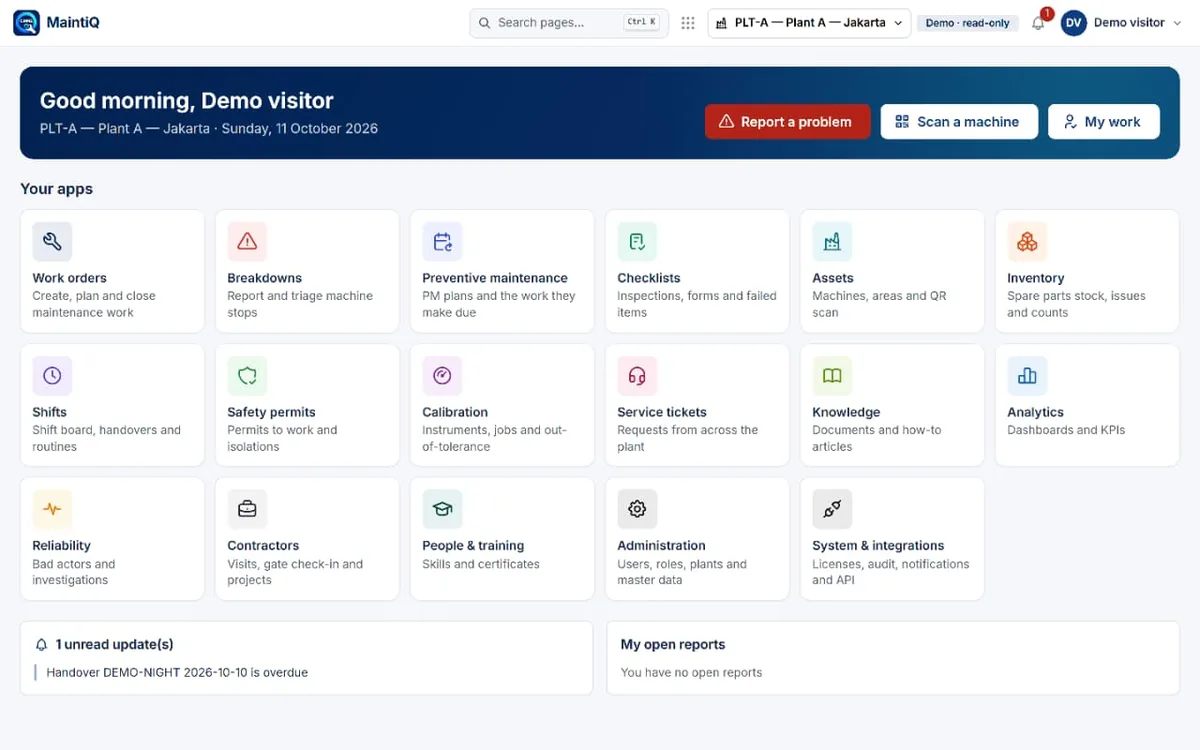The image size is (1200, 750).
Task: Open the Assets factory icon
Action: pos(832,242)
